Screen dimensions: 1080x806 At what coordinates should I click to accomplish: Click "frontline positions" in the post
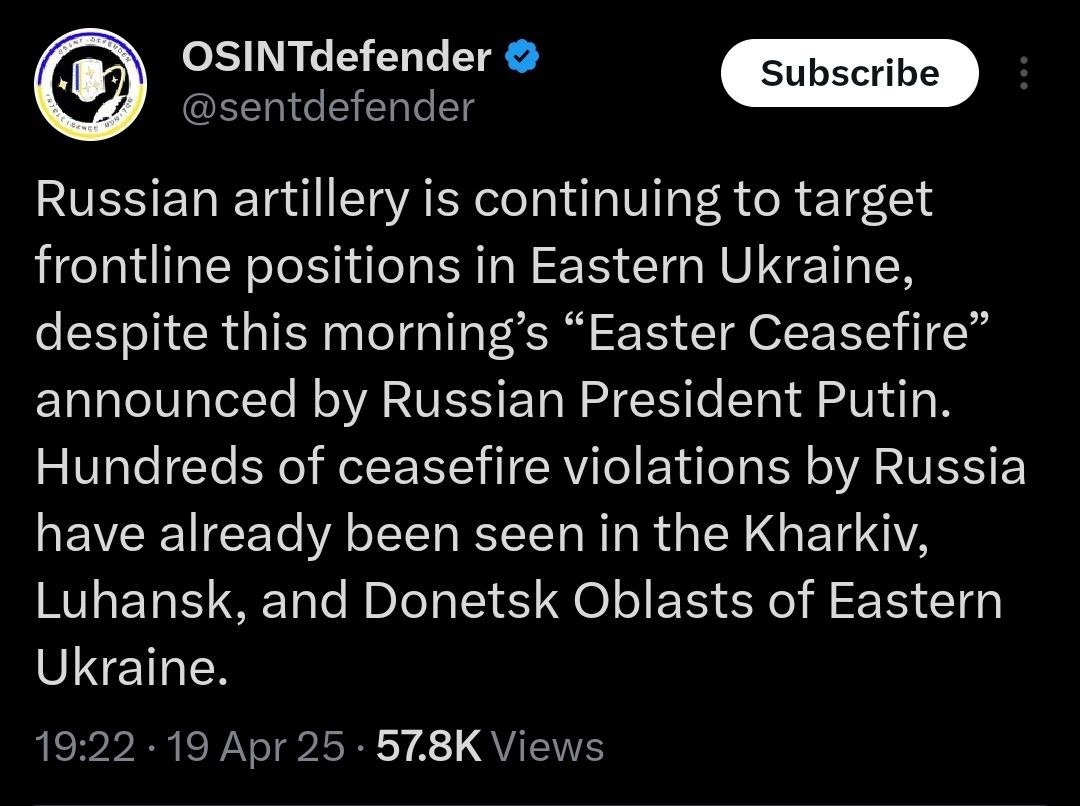tap(274, 266)
